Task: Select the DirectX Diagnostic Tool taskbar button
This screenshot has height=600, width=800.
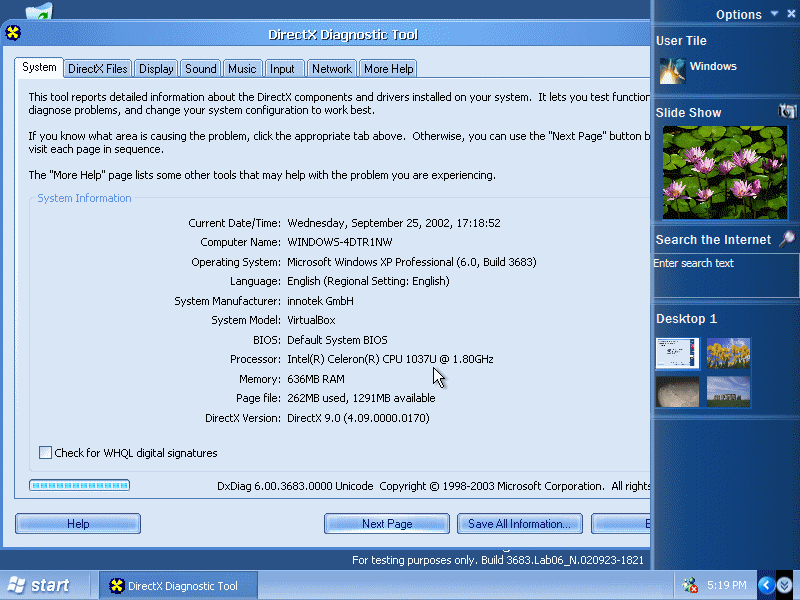Action: 178,586
